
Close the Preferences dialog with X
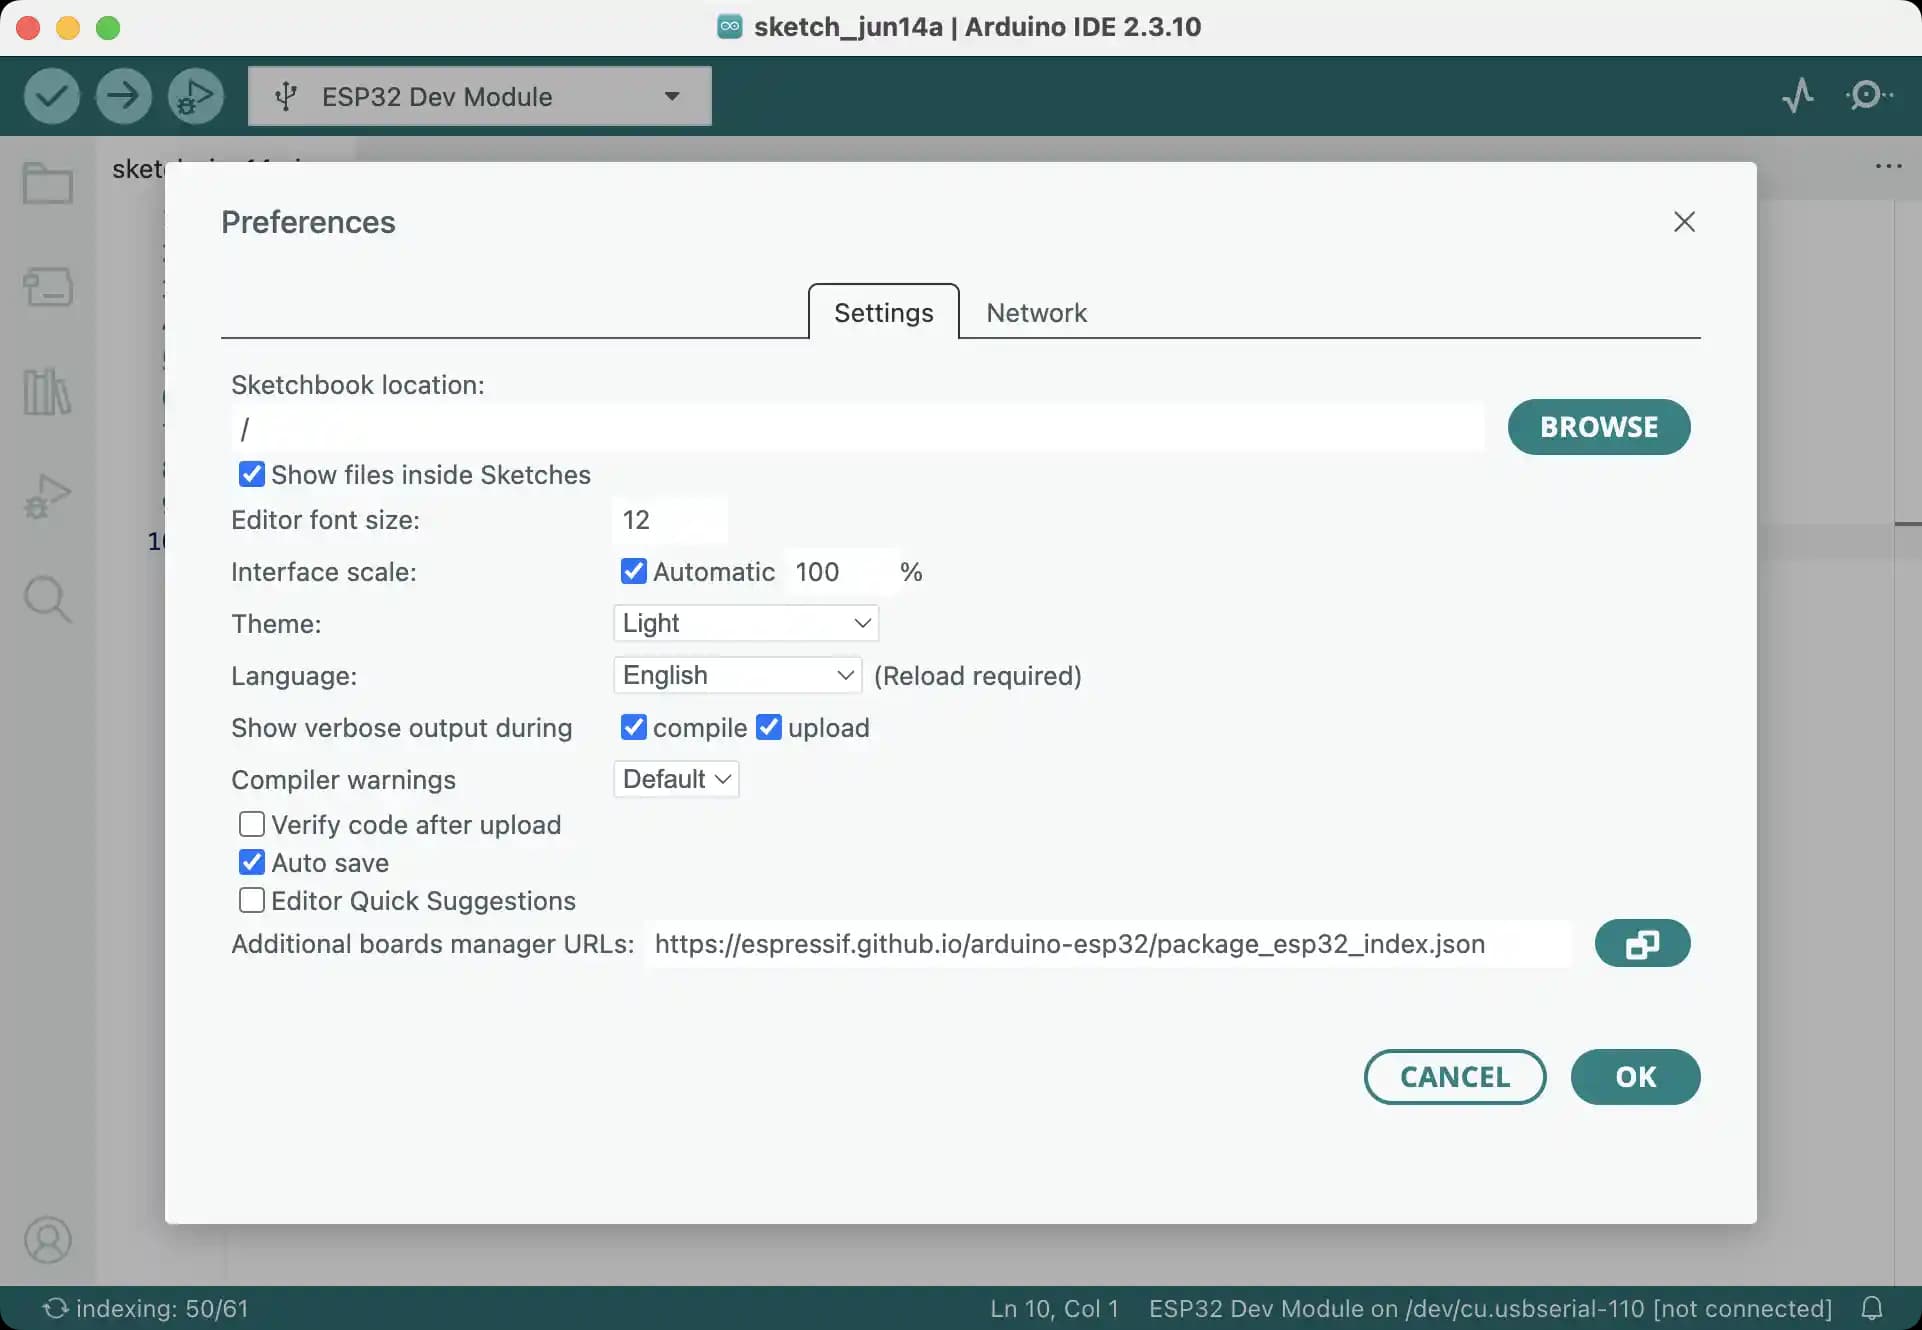[x=1684, y=221]
